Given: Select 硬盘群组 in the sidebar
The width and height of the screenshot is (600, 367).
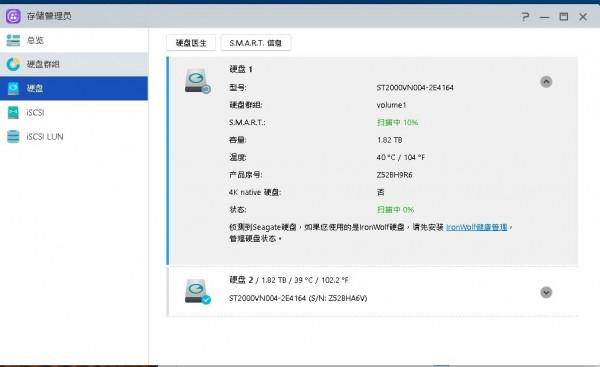Looking at the screenshot, I should (x=74, y=64).
